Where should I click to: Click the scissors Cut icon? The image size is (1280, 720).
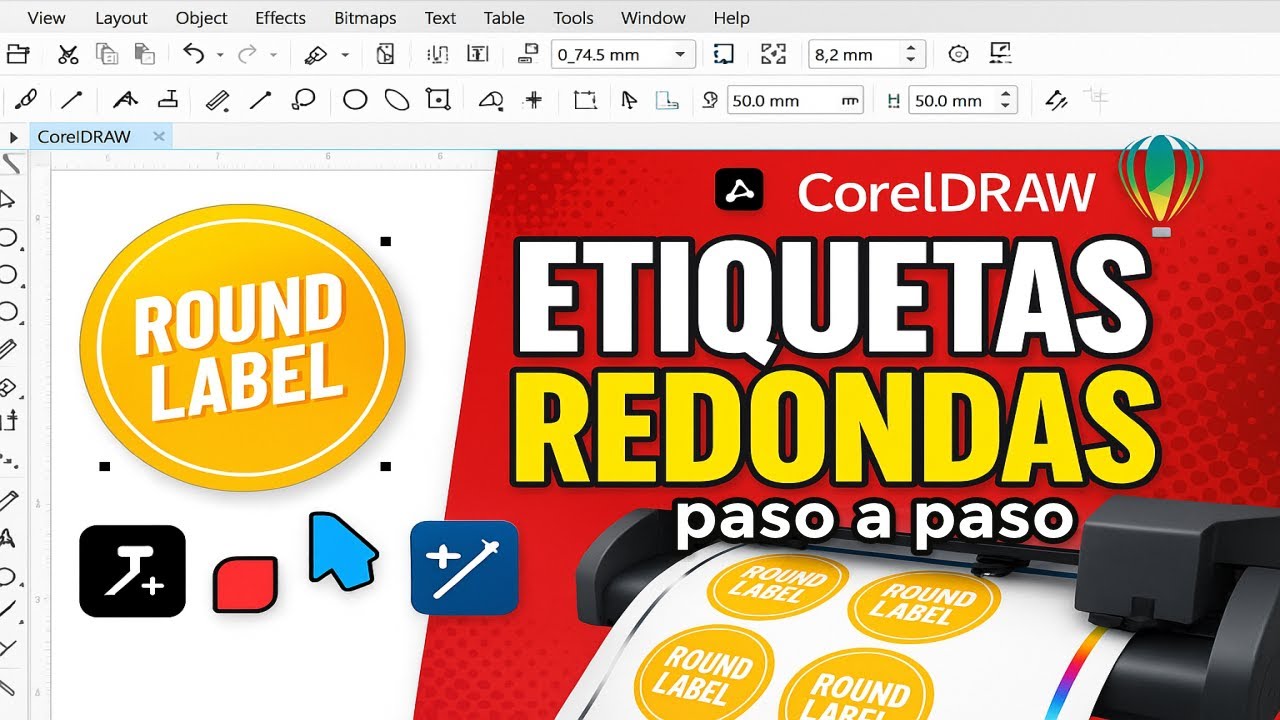(68, 54)
